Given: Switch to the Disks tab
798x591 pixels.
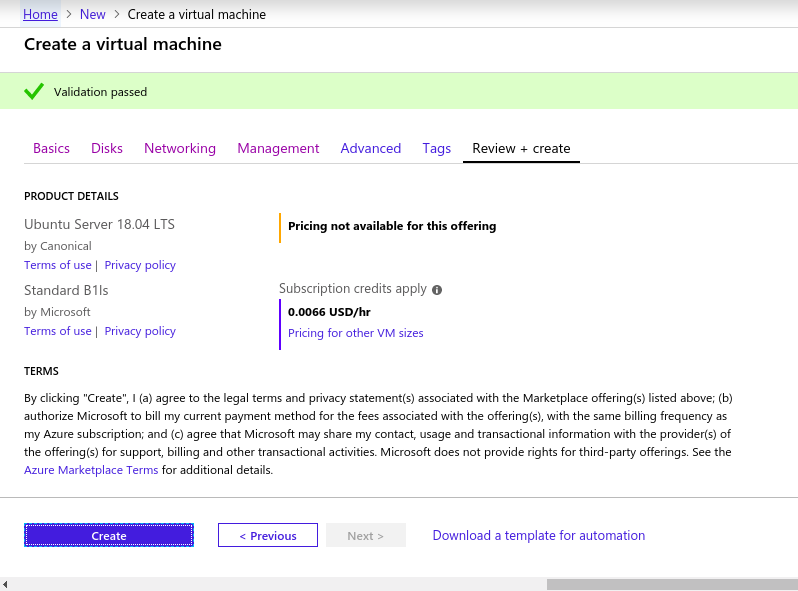Looking at the screenshot, I should (x=107, y=148).
